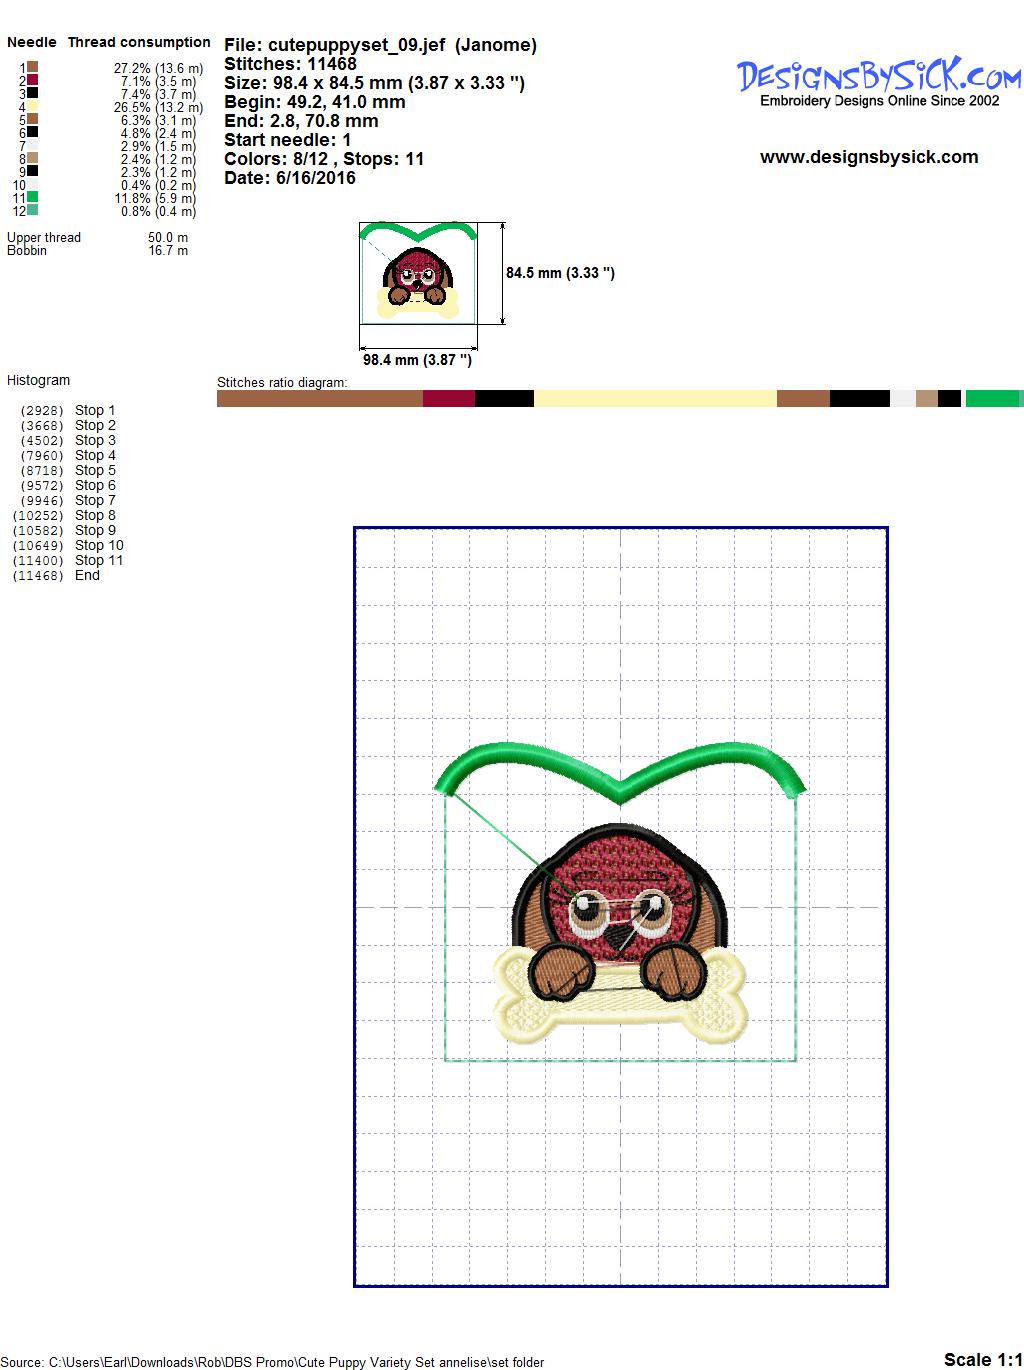Select the needle 8 tan color swatch
The height and width of the screenshot is (1370, 1024).
coord(32,158)
